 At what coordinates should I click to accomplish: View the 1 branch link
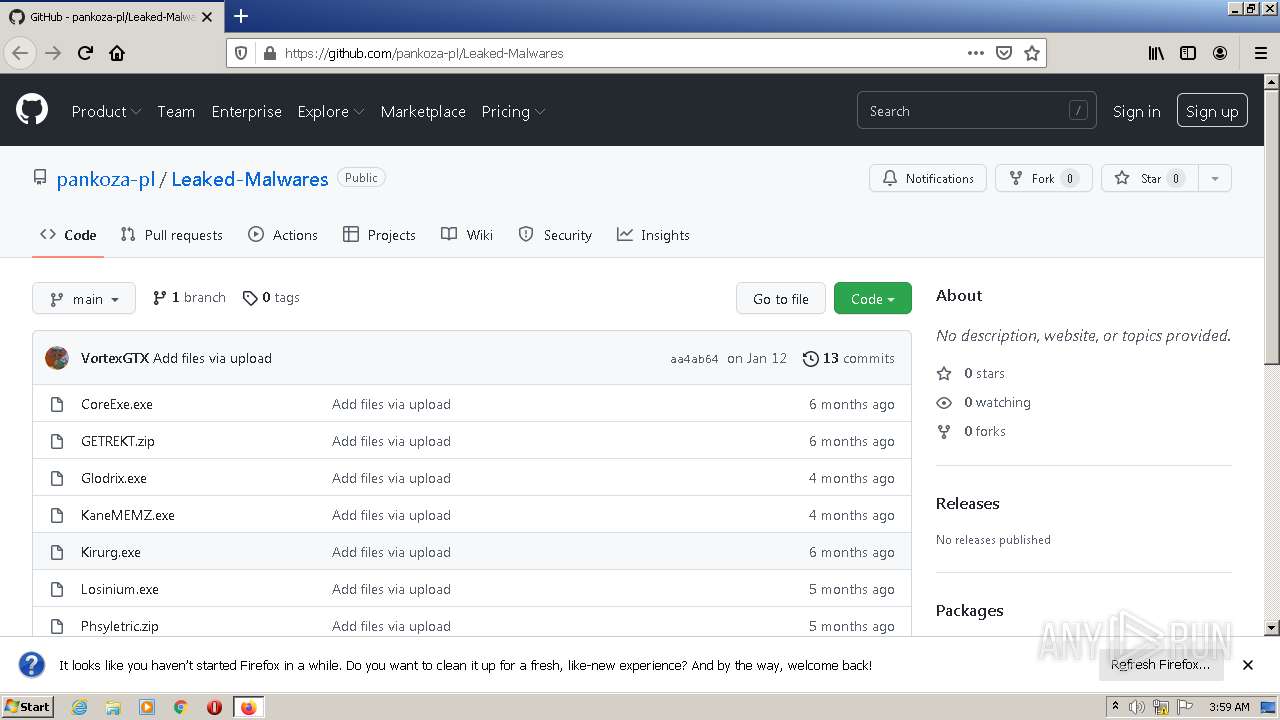[189, 297]
